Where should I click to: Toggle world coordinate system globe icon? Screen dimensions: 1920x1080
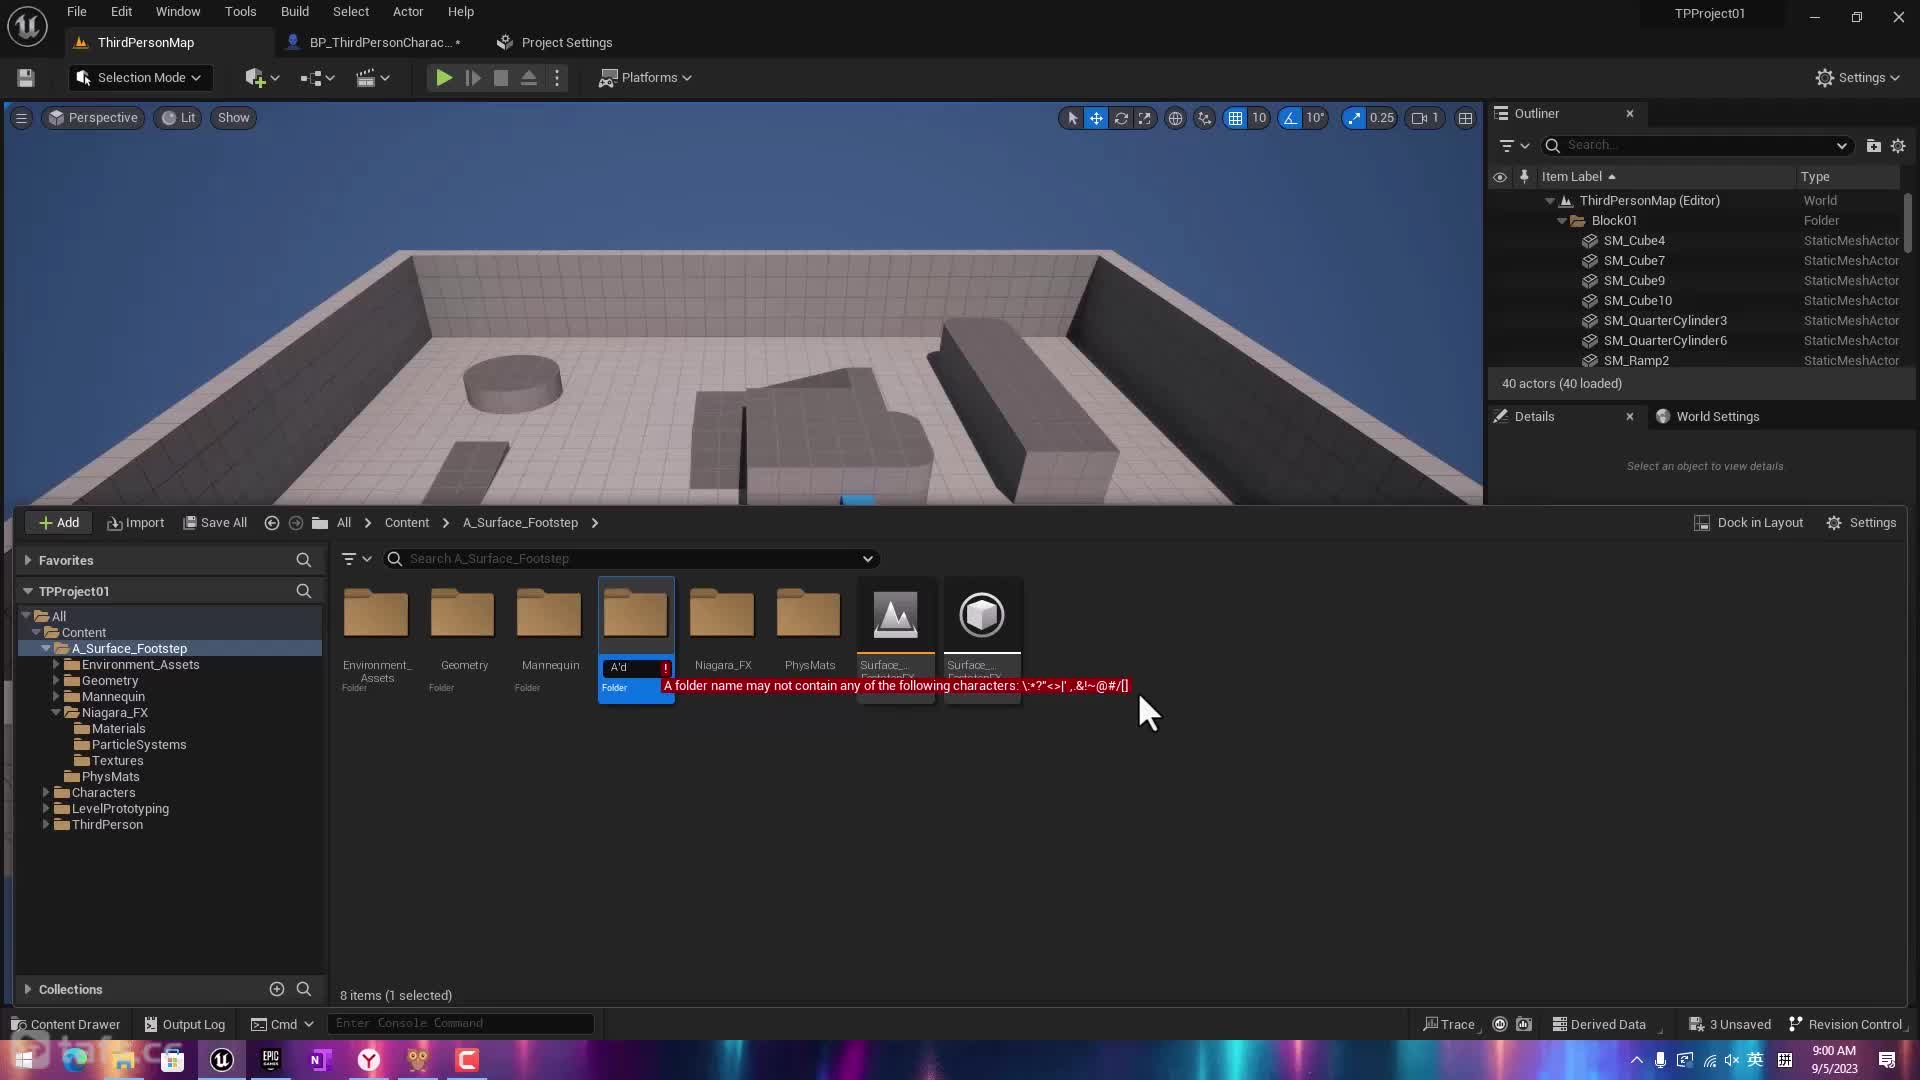click(1175, 118)
